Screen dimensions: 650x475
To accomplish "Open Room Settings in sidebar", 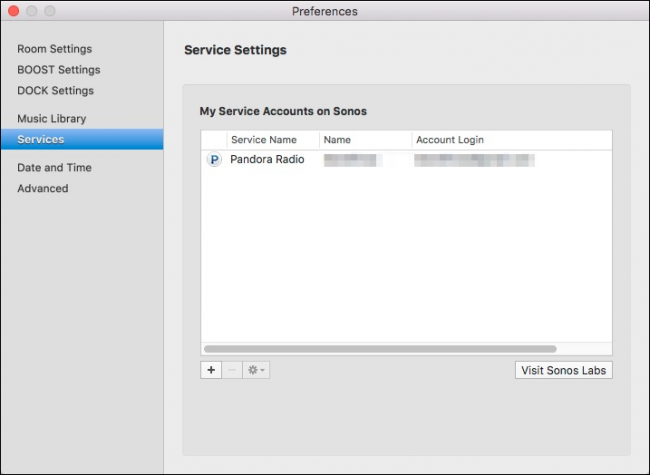I will (54, 49).
